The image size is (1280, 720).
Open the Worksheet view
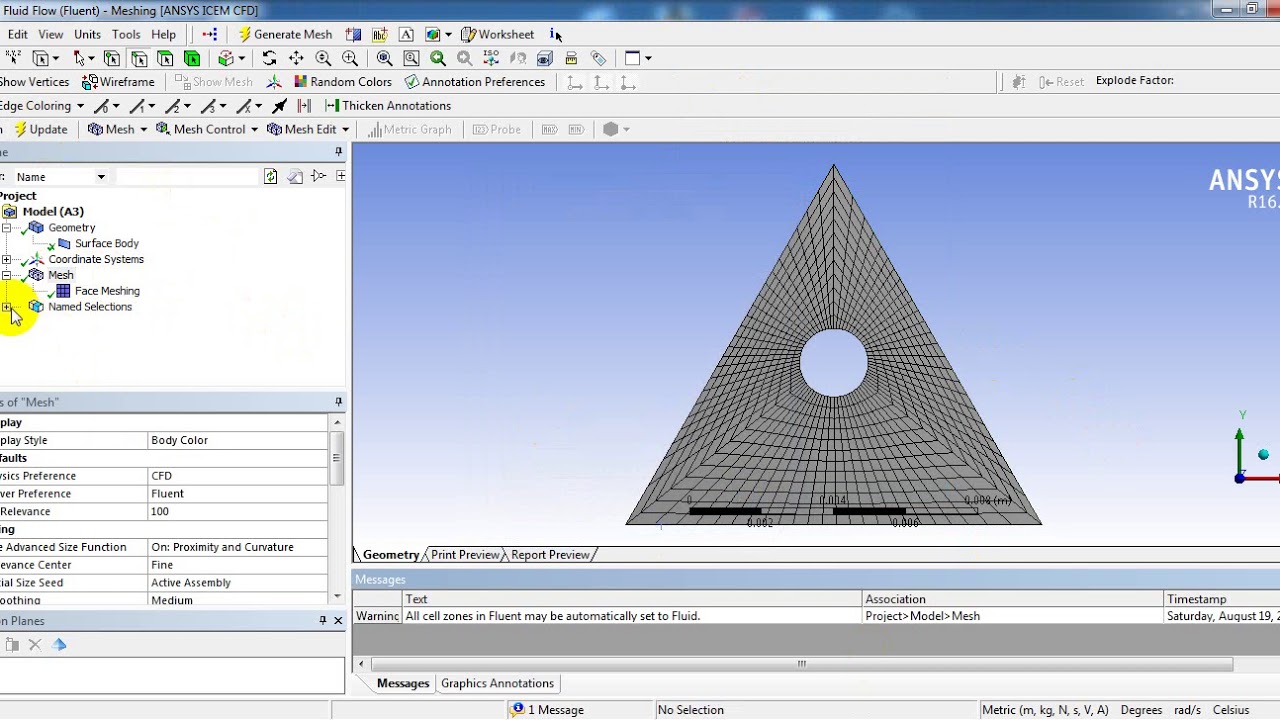(497, 34)
